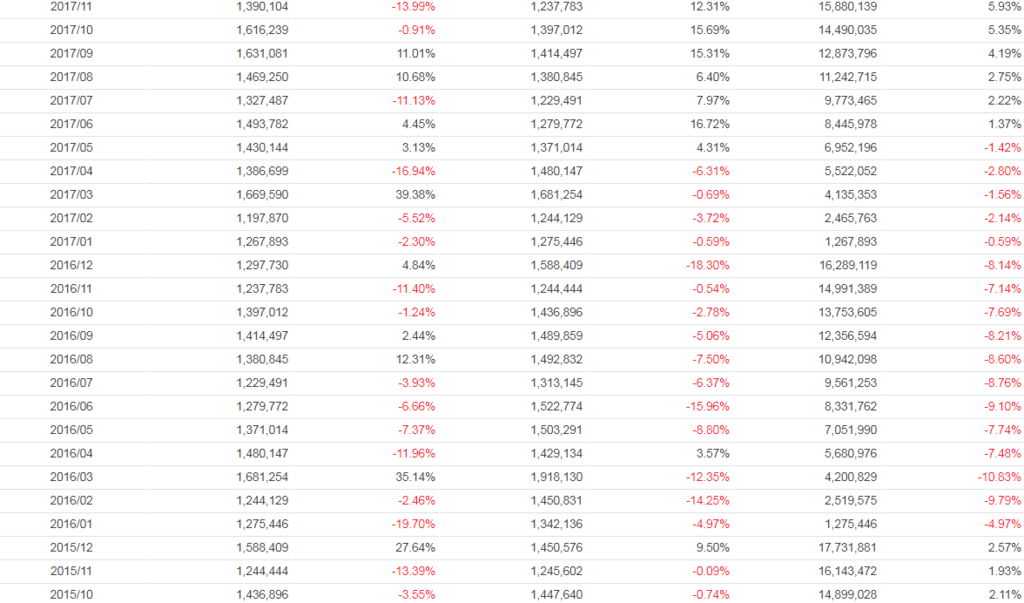Click the red -19.70% value

tap(412, 524)
